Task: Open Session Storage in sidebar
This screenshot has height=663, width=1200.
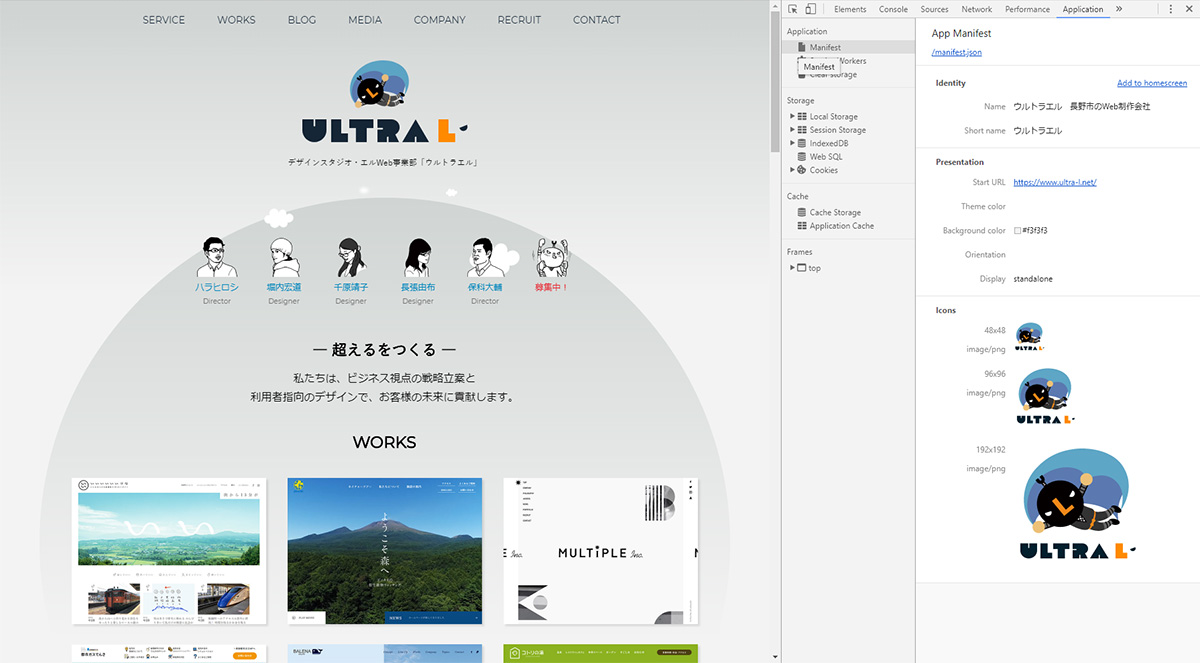Action: coord(837,130)
